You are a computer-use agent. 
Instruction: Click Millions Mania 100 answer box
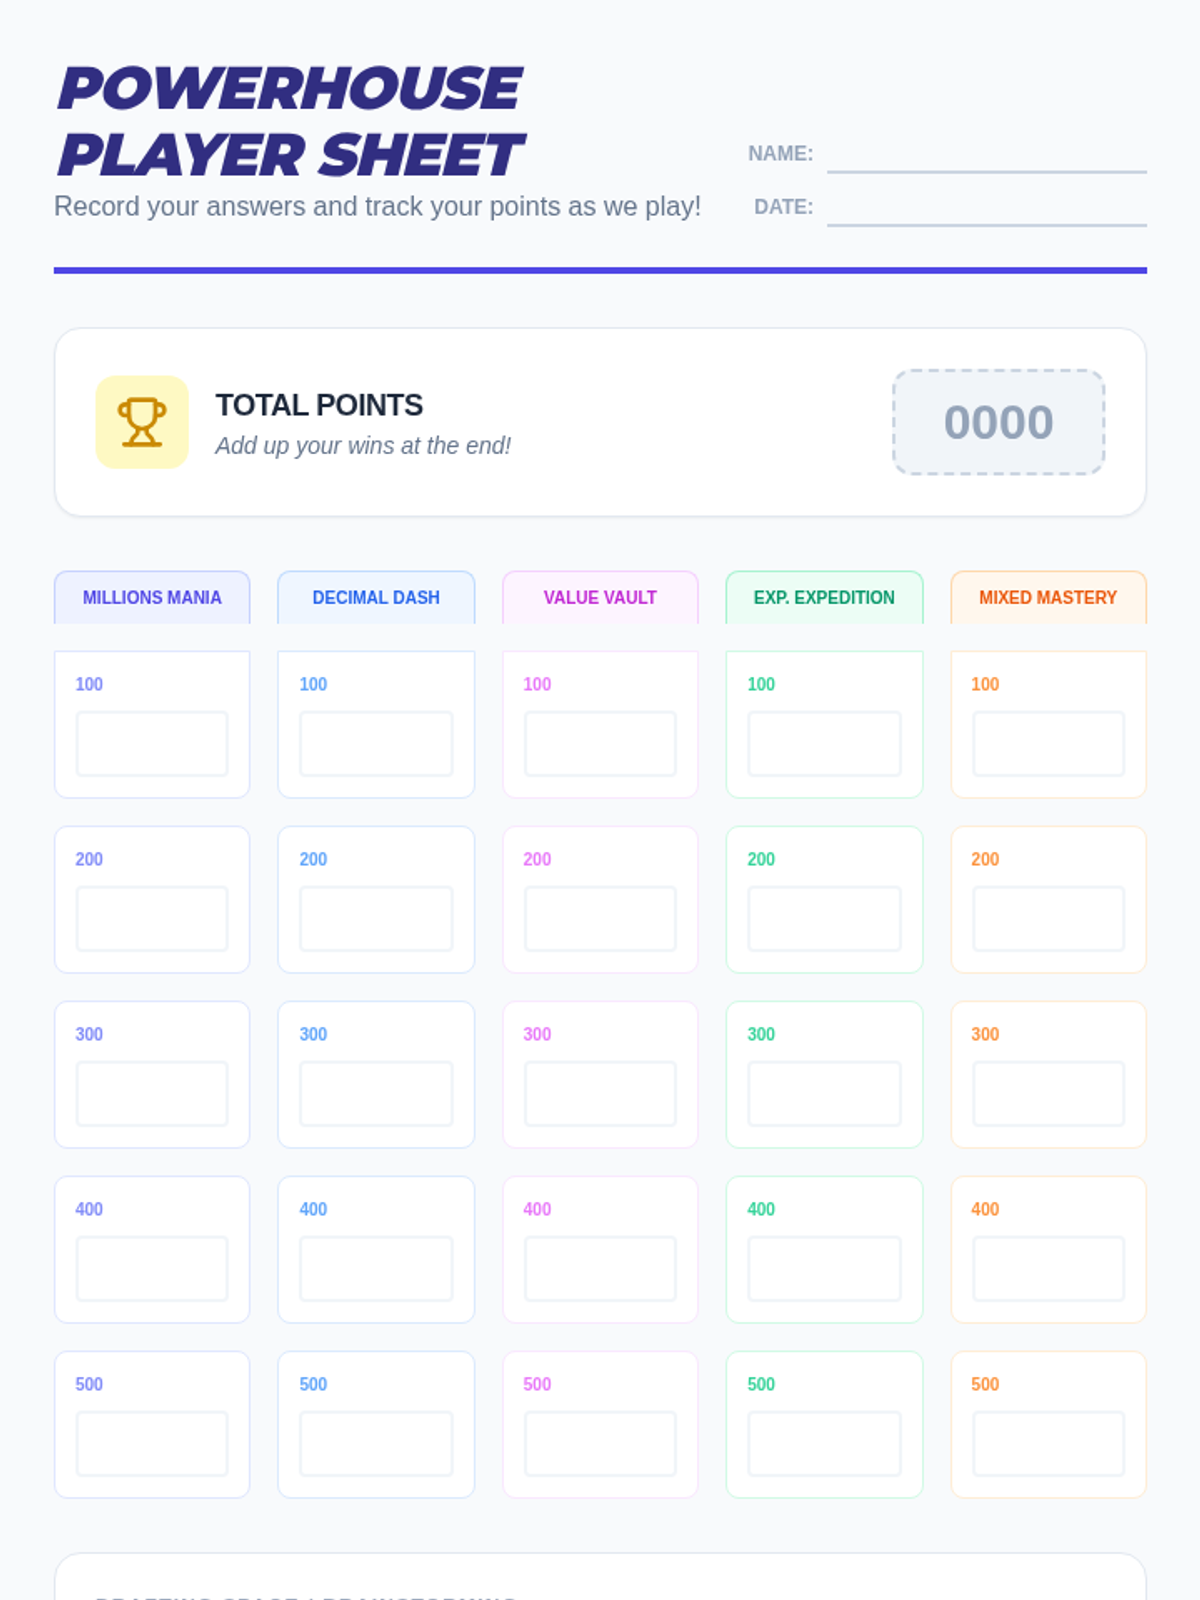152,744
